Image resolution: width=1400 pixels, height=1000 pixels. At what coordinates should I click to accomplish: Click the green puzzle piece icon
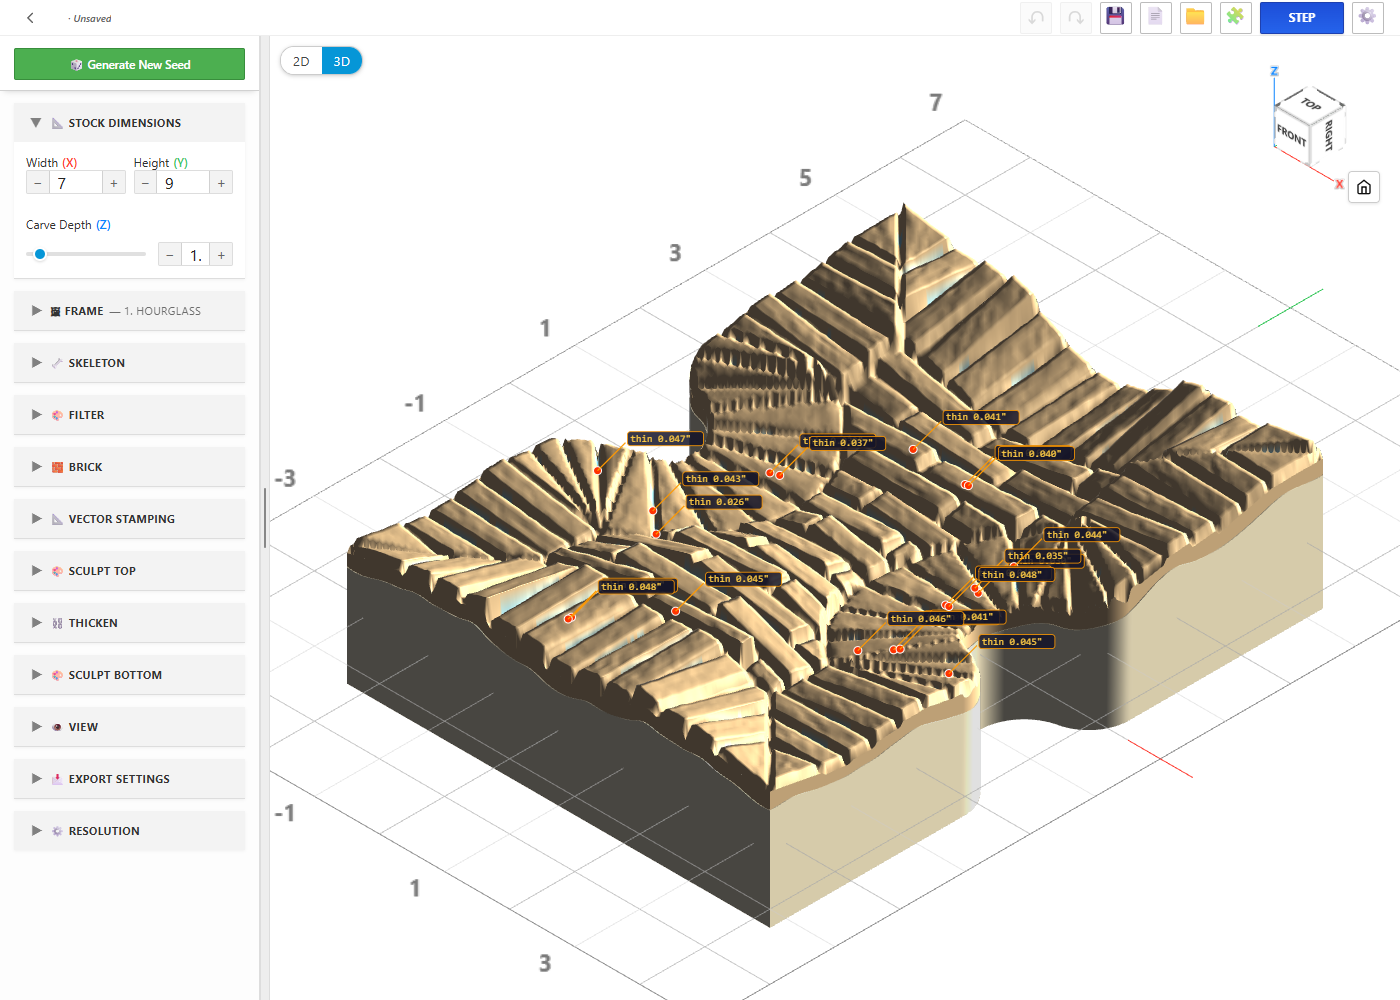[1236, 18]
